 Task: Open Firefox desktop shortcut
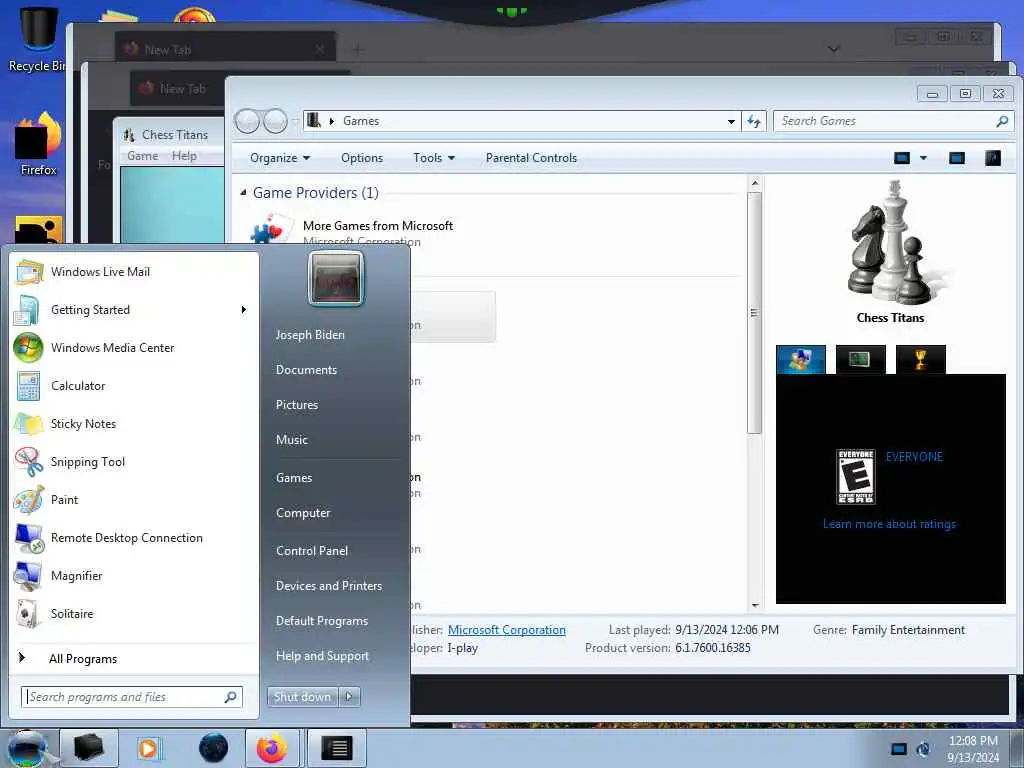pyautogui.click(x=38, y=145)
